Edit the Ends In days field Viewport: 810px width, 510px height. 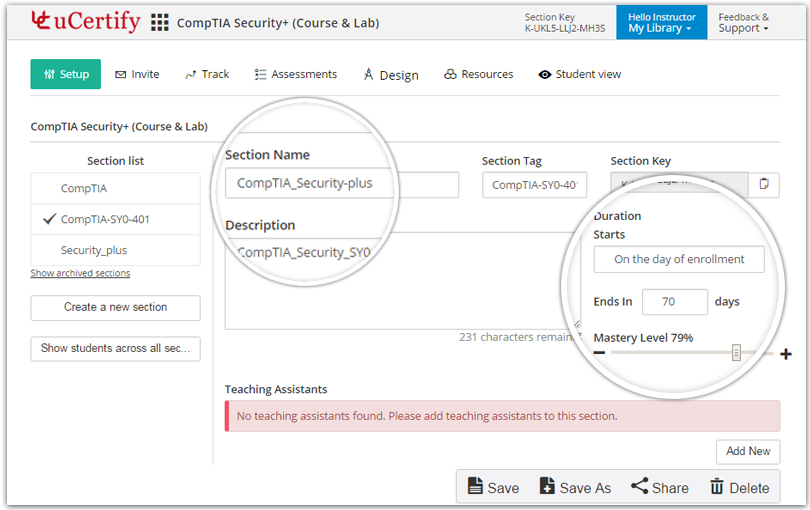click(675, 302)
